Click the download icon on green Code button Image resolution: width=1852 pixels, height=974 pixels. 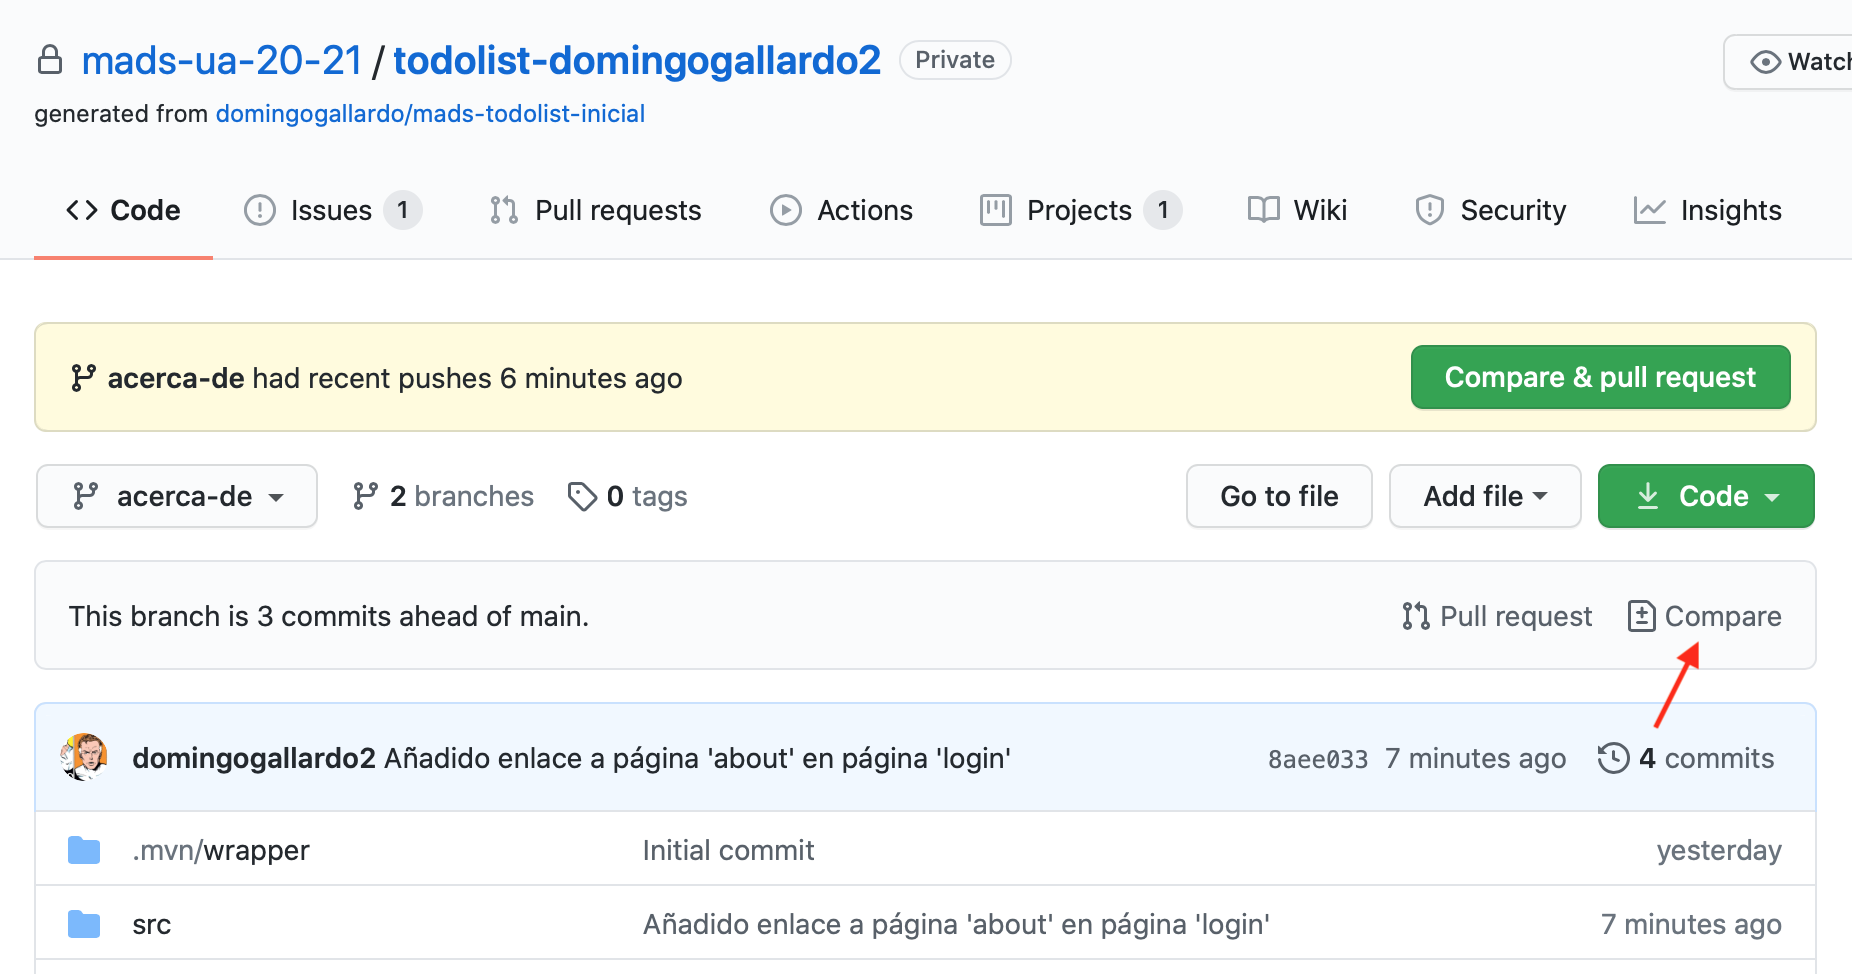pos(1648,496)
